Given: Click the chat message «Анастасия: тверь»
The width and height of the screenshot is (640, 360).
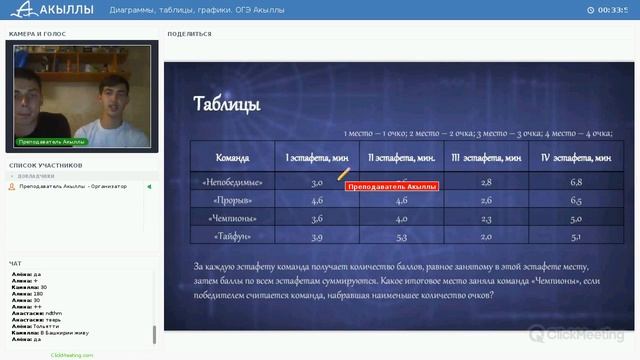Looking at the screenshot, I should pyautogui.click(x=36, y=320).
